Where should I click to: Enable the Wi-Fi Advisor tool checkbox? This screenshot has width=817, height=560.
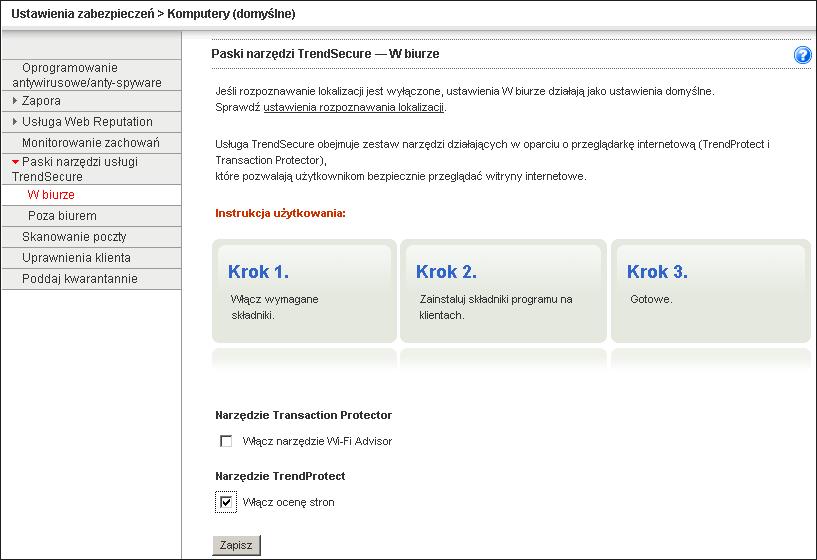226,441
